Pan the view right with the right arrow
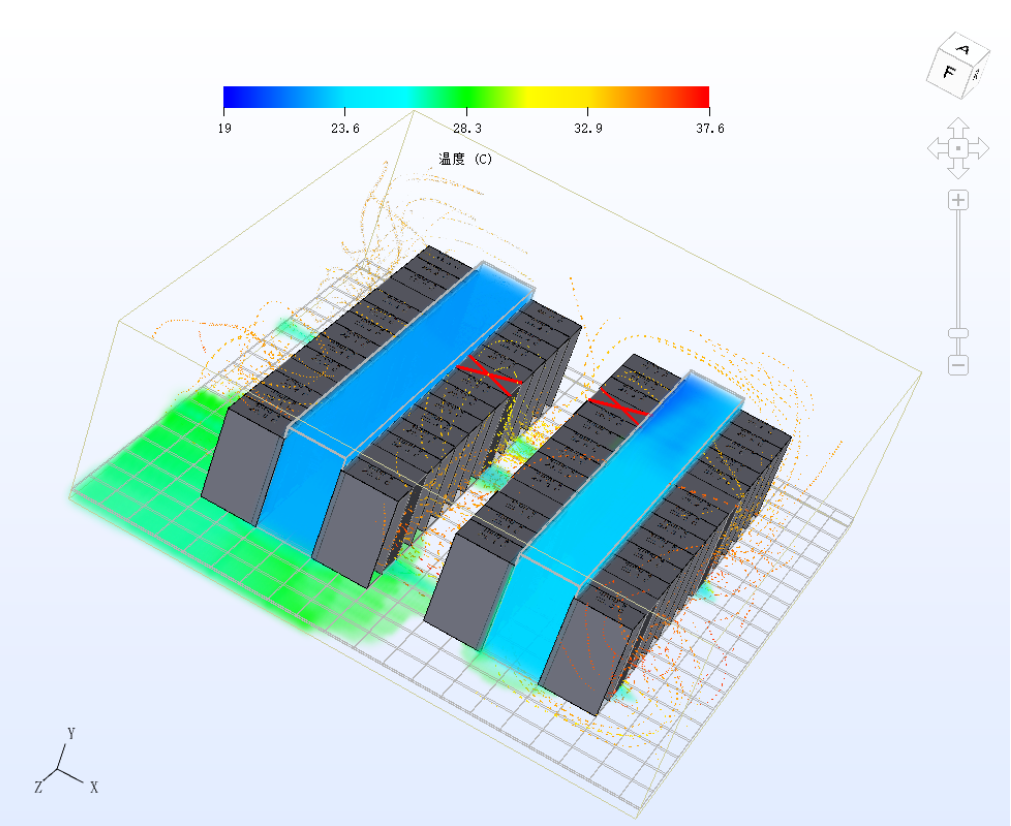The width and height of the screenshot is (1011, 826). pyautogui.click(x=980, y=149)
